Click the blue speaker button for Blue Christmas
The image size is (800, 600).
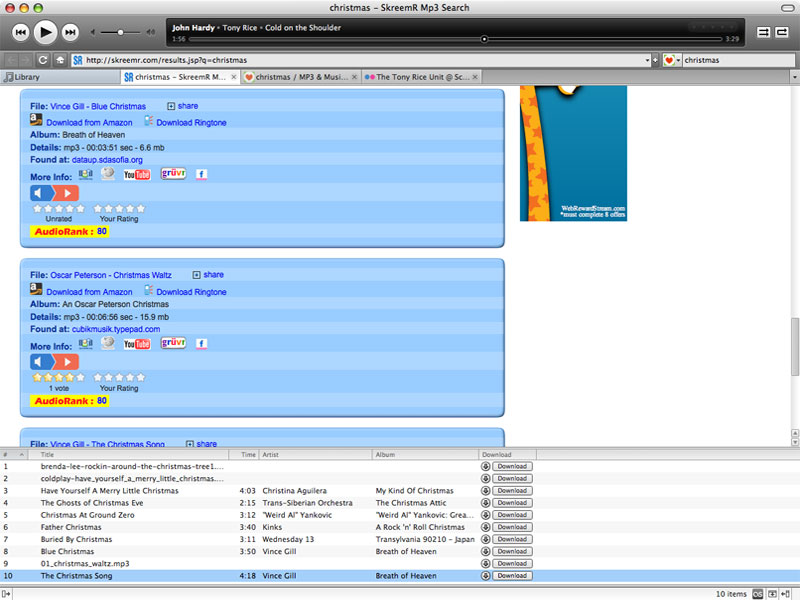point(42,193)
